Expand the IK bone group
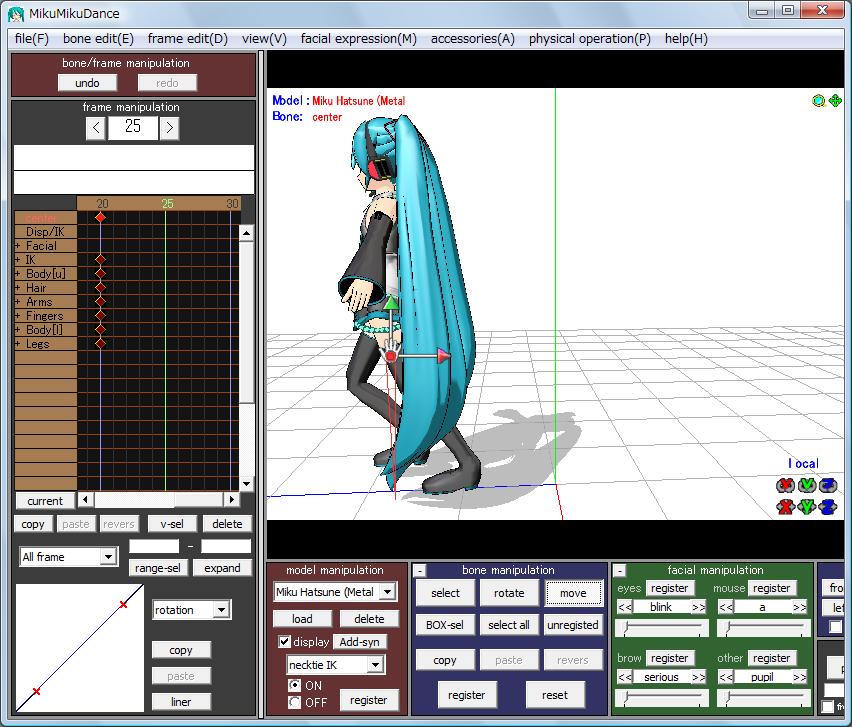 click(x=18, y=260)
